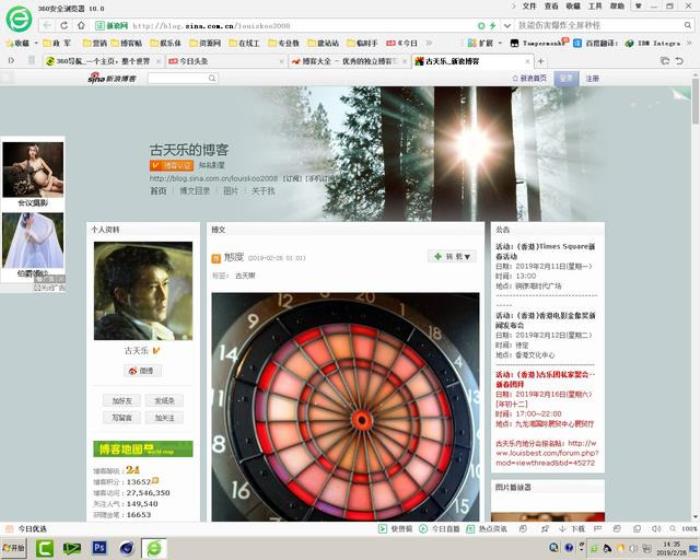Viewport: 700px width, 560px height.
Task: Click the green 转载 repost plus icon
Action: (437, 257)
